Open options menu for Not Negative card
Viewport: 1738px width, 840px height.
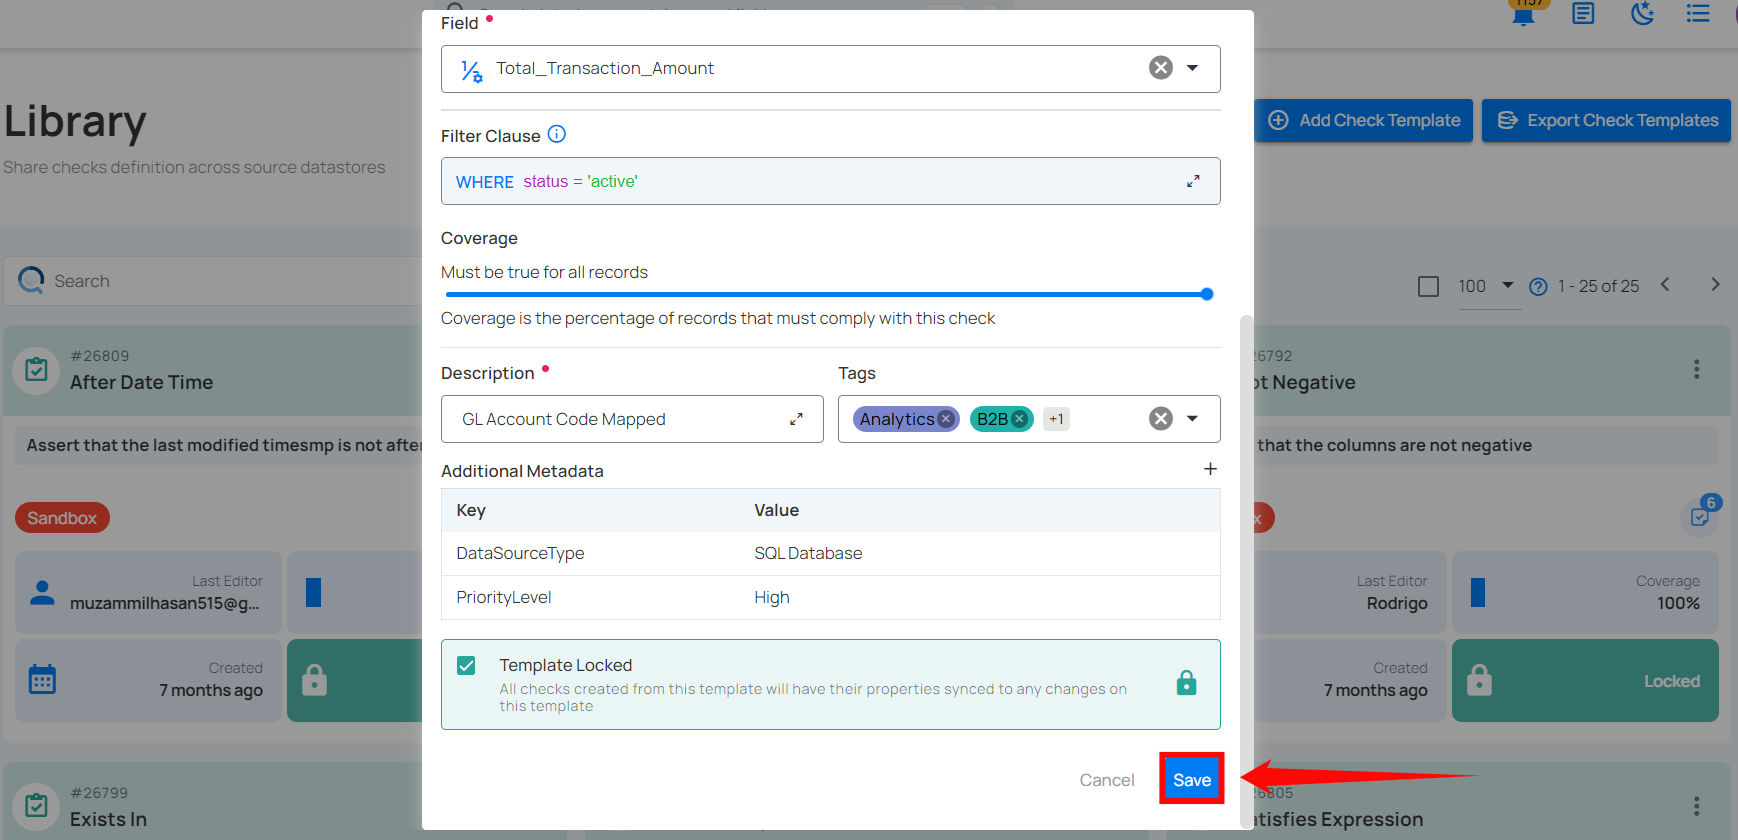(x=1696, y=370)
